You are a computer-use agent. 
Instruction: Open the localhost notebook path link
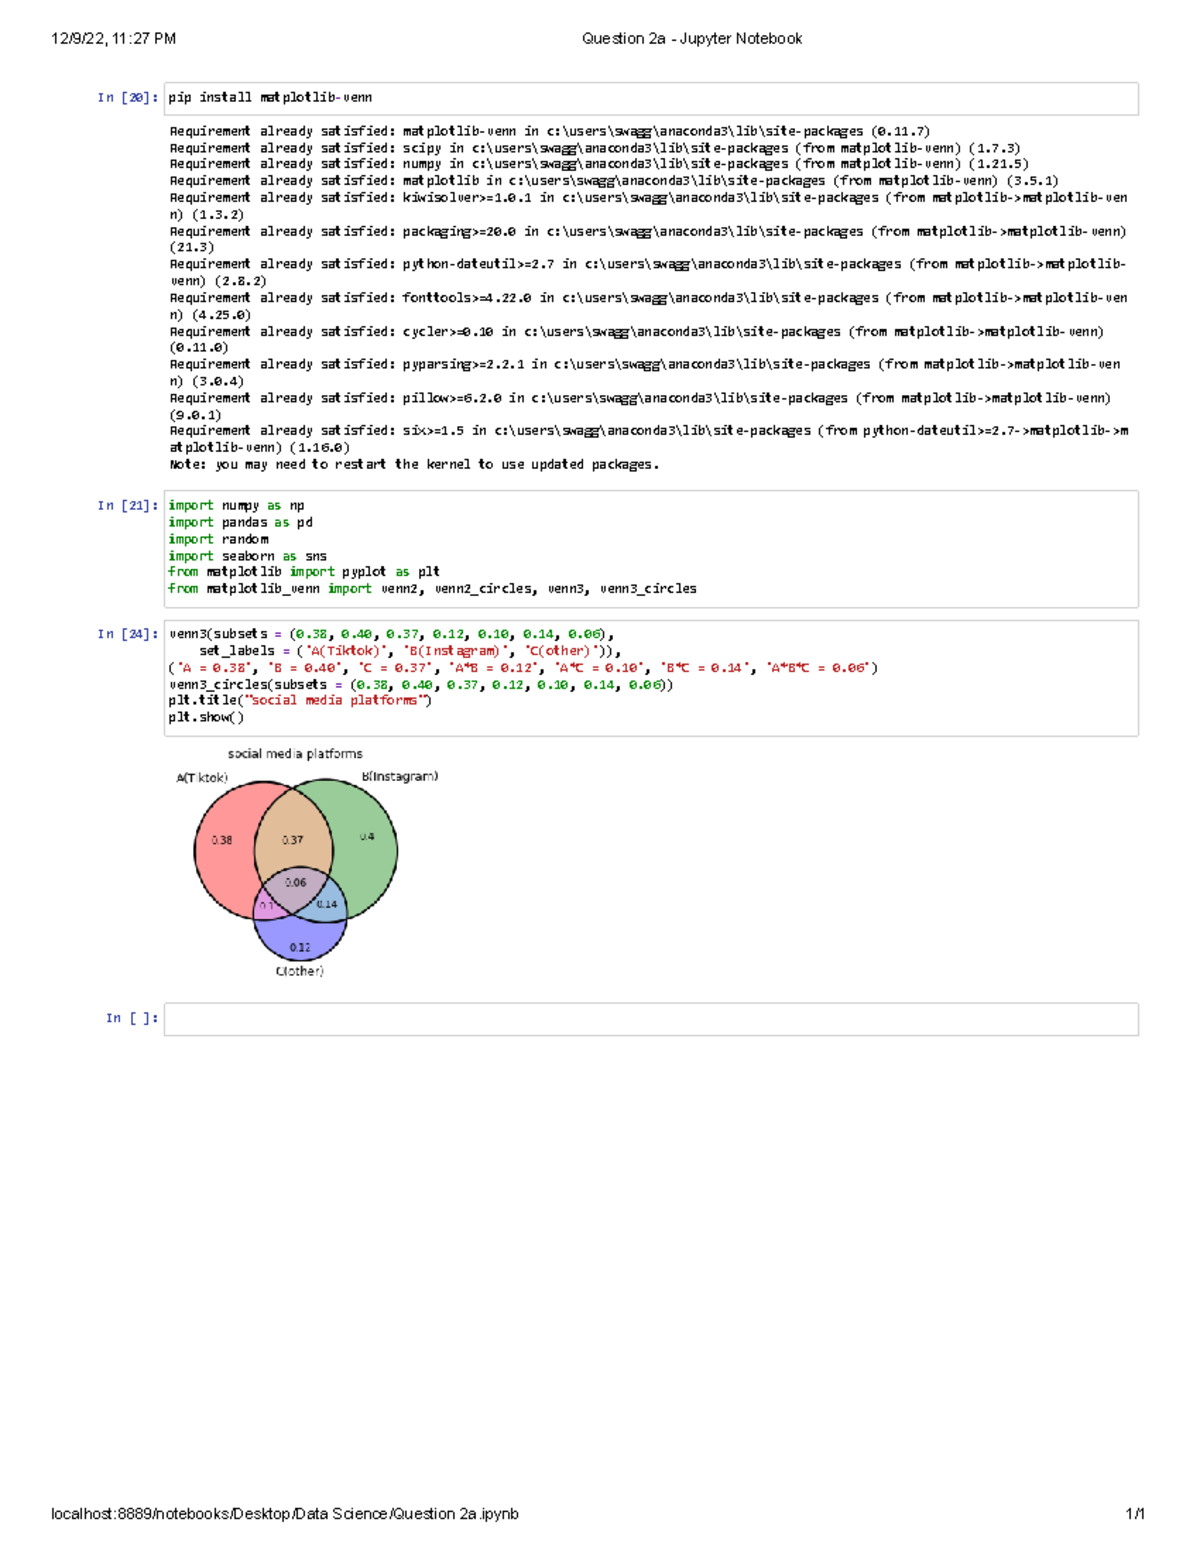pos(283,1512)
